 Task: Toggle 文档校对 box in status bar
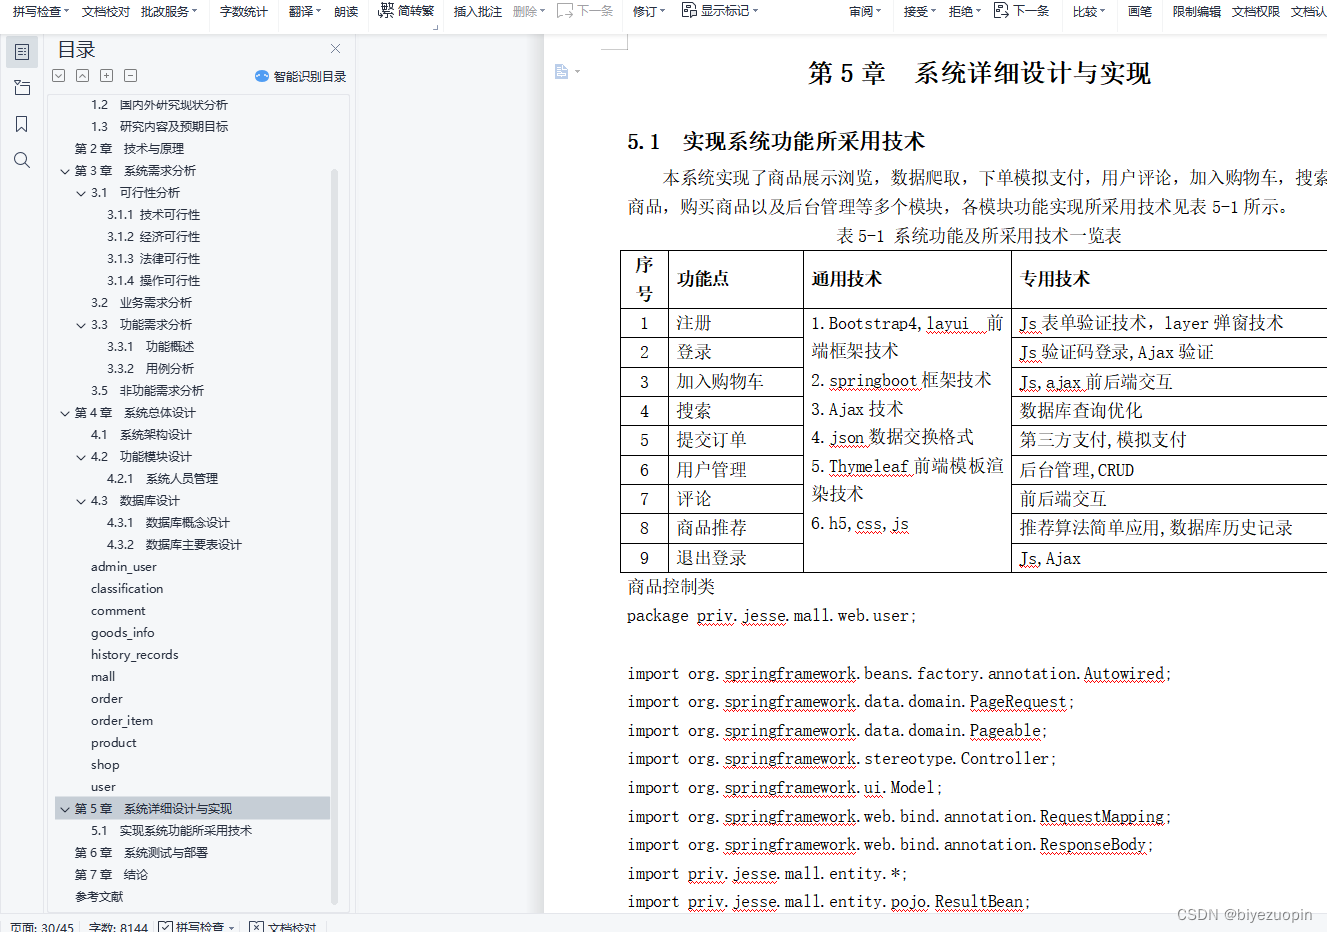coord(256,926)
